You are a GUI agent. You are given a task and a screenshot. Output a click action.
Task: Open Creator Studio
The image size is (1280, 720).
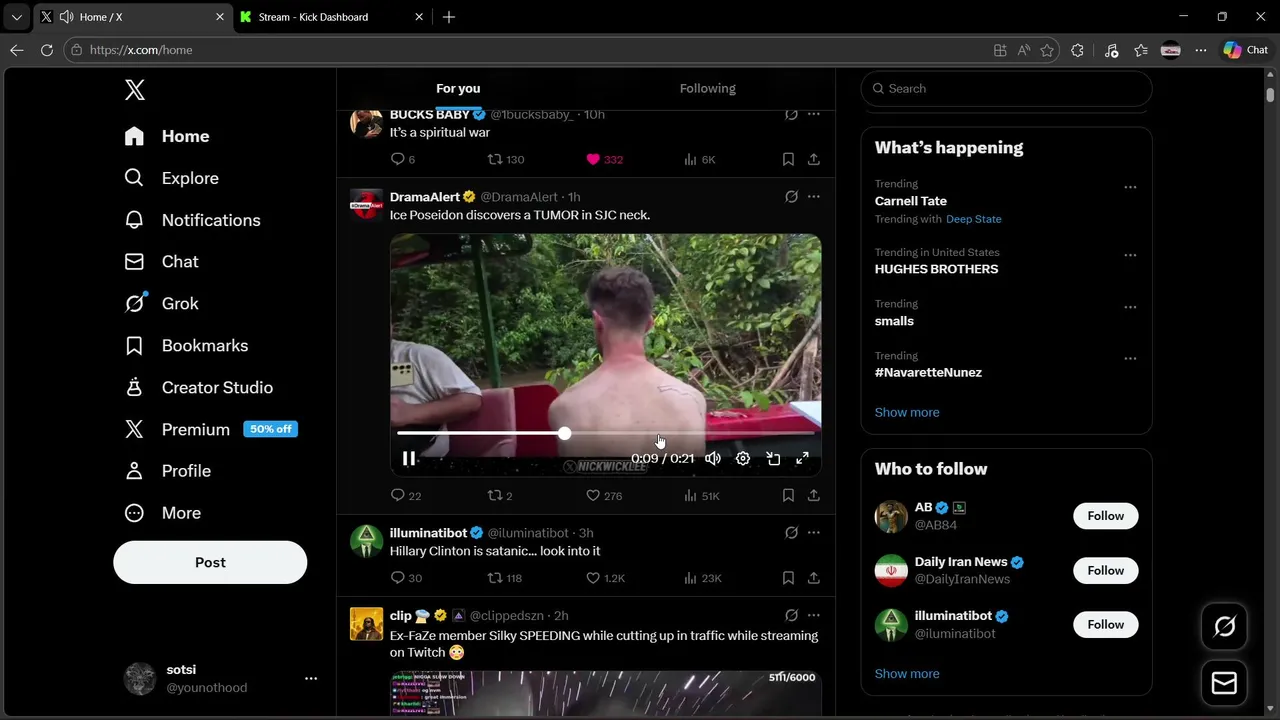198,387
